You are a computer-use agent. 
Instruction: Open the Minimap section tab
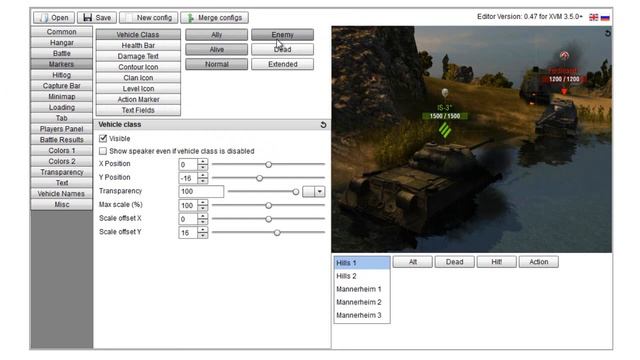pos(61,97)
